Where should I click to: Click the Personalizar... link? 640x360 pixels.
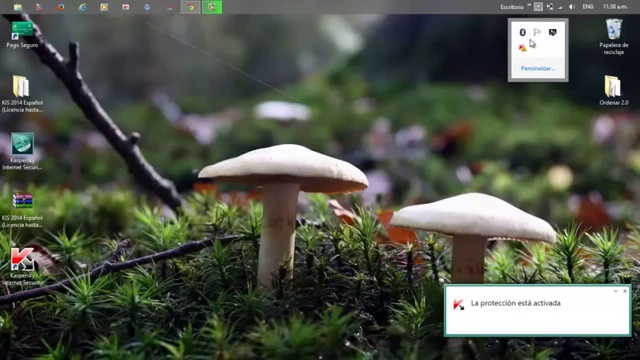538,69
